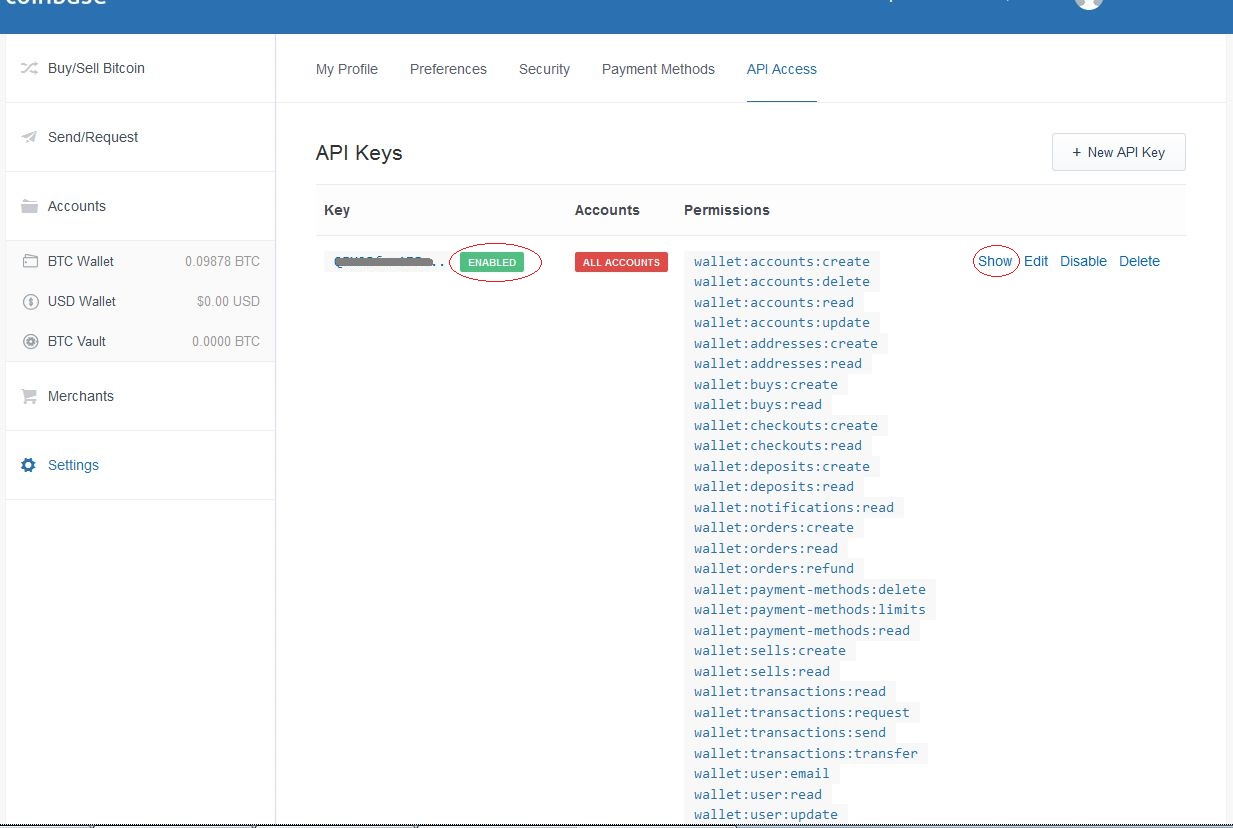Viewport: 1233px width, 828px height.
Task: Click the Accounts column header
Action: [x=607, y=210]
